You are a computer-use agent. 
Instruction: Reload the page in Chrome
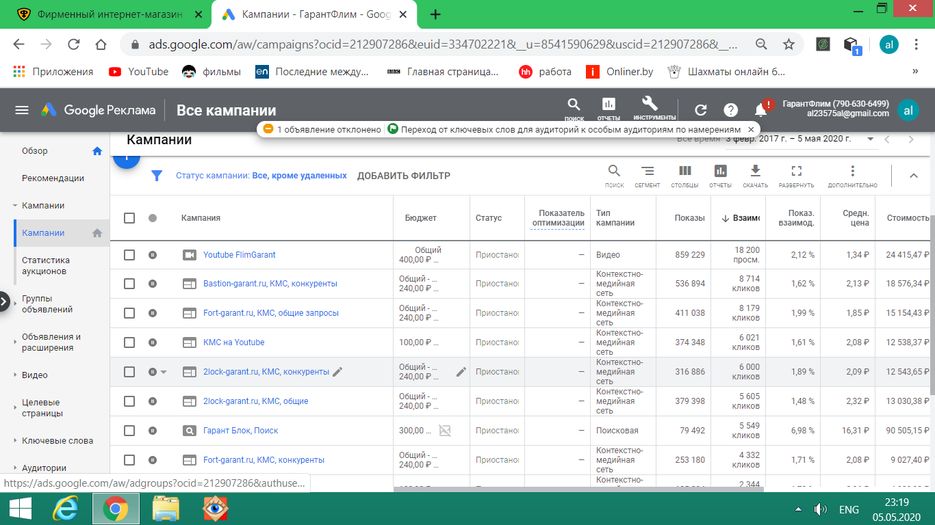(73, 44)
